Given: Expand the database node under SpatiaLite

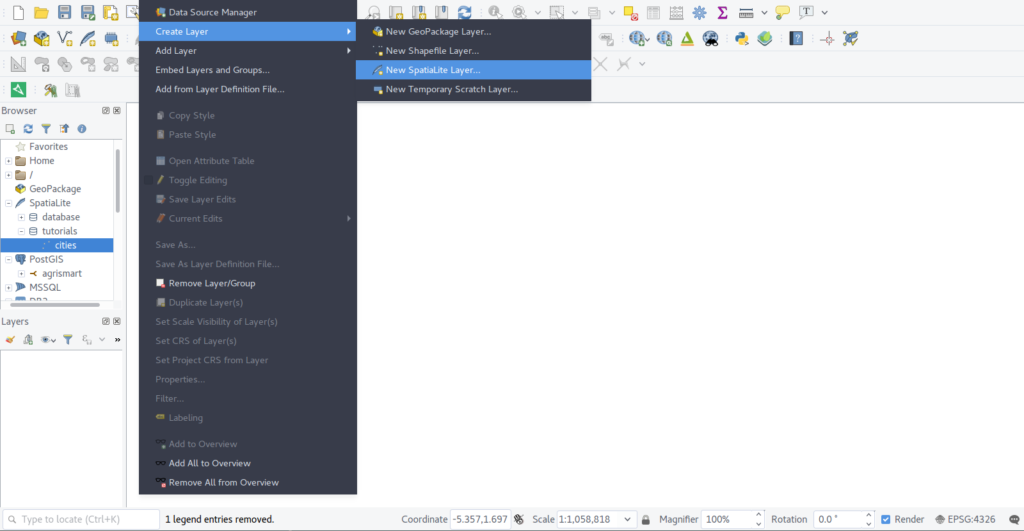Looking at the screenshot, I should click(21, 217).
